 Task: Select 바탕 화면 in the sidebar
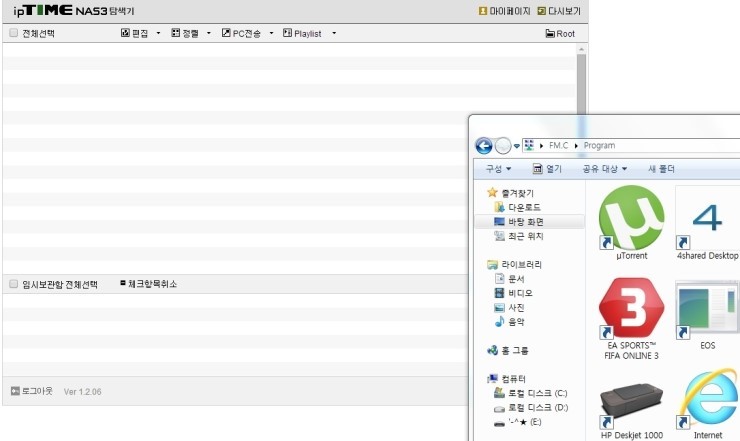coord(529,221)
